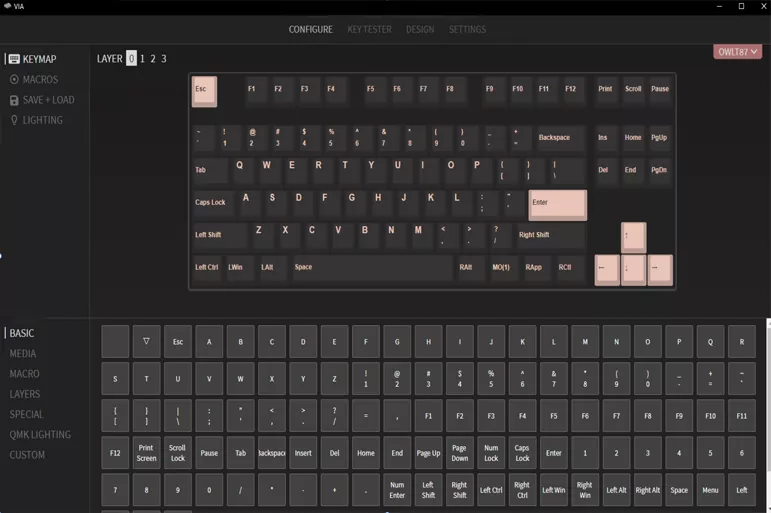Open the MACRO keycode category
Screen dimensions: 771x513
pos(24,374)
